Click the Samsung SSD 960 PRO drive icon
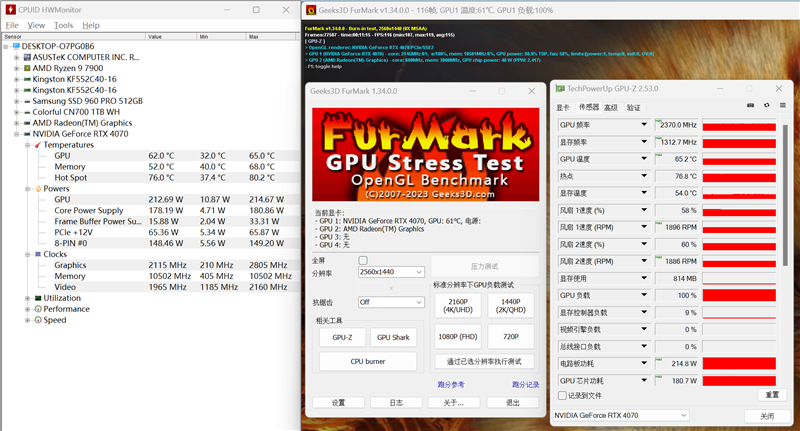Screen dimensions: 800x431 pos(25,101)
